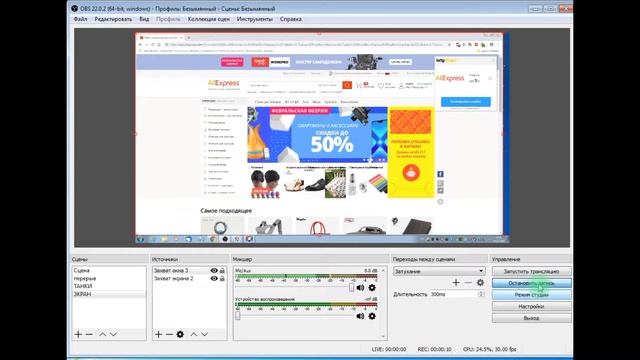Remove the selected source with the minus icon
The width and height of the screenshot is (640, 360).
pos(169,334)
